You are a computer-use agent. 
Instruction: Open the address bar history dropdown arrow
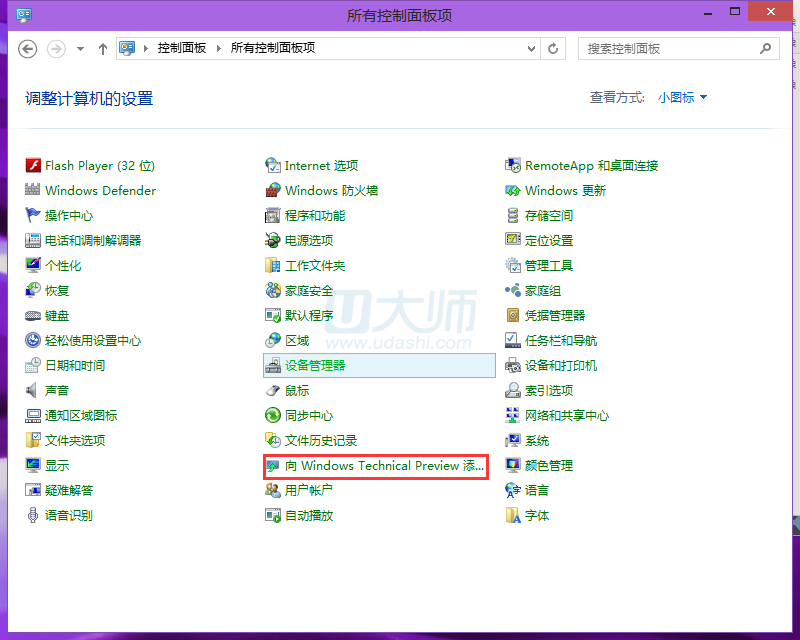pos(530,48)
